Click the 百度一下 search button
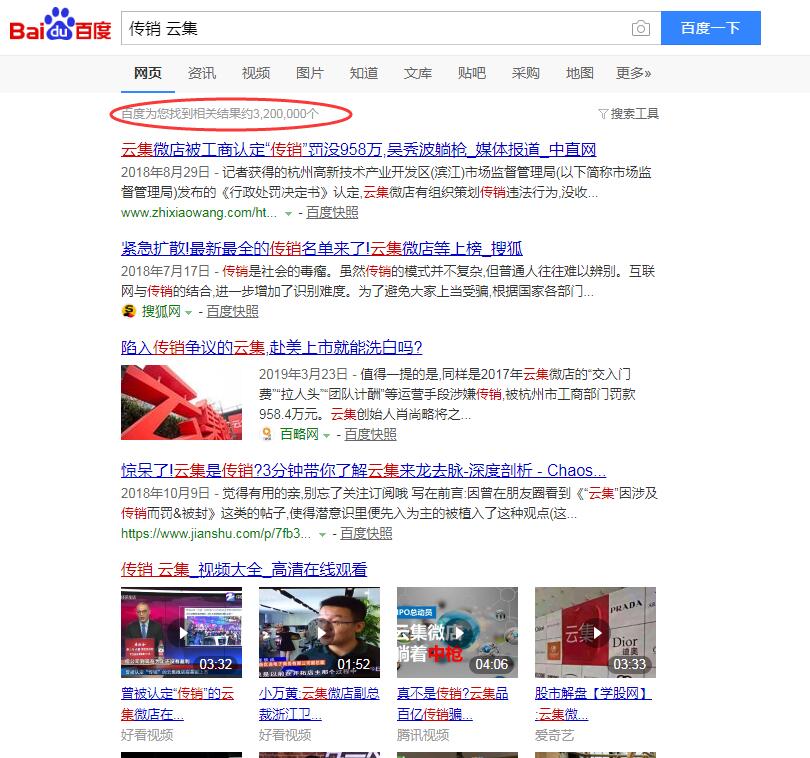The image size is (810, 758). pyautogui.click(x=711, y=28)
